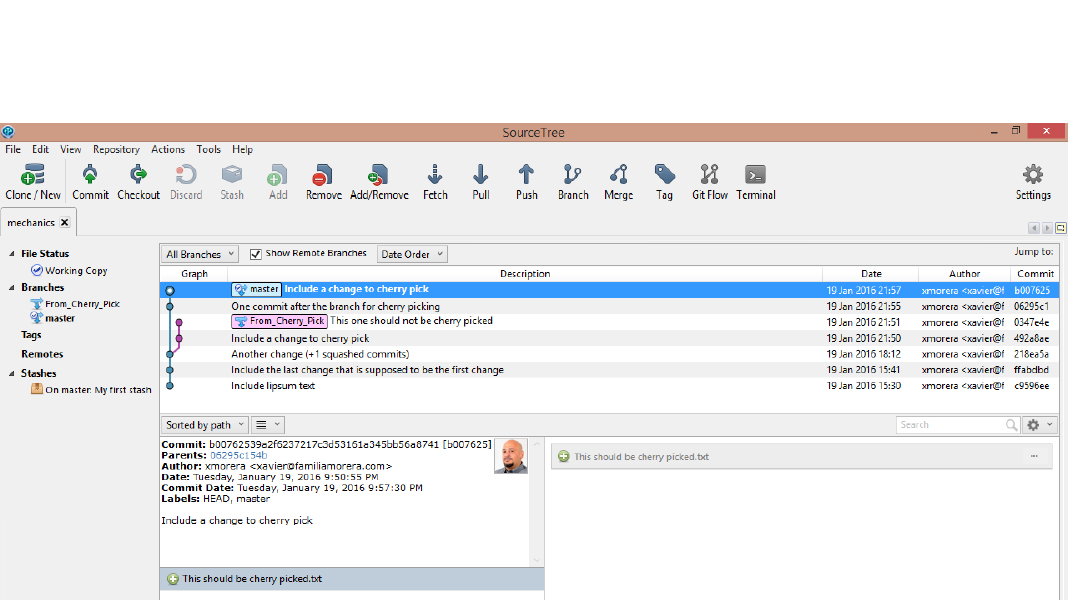Select commit This one should not be cherry picked
The width and height of the screenshot is (1068, 600).
(x=610, y=322)
